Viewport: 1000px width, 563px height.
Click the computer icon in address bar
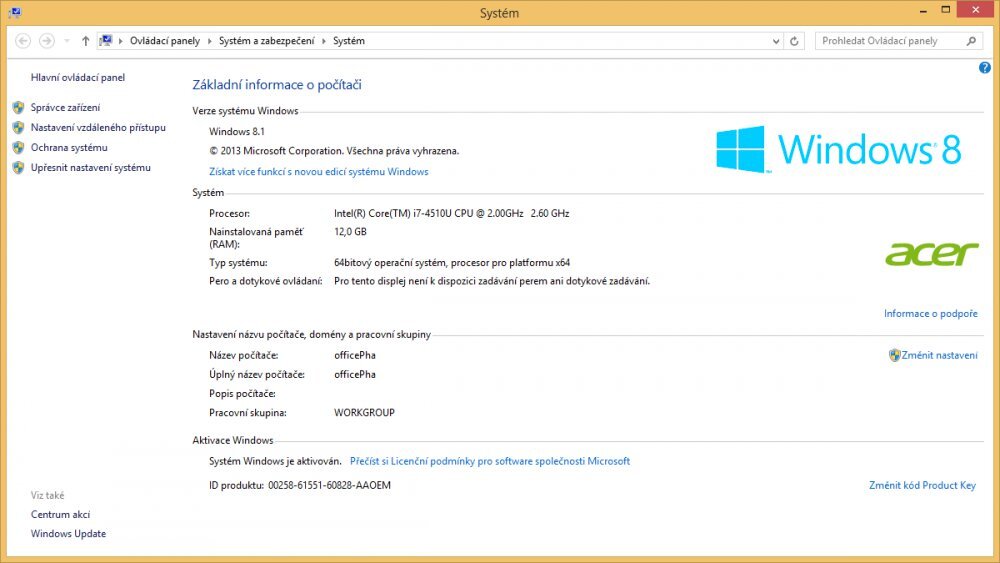point(106,41)
